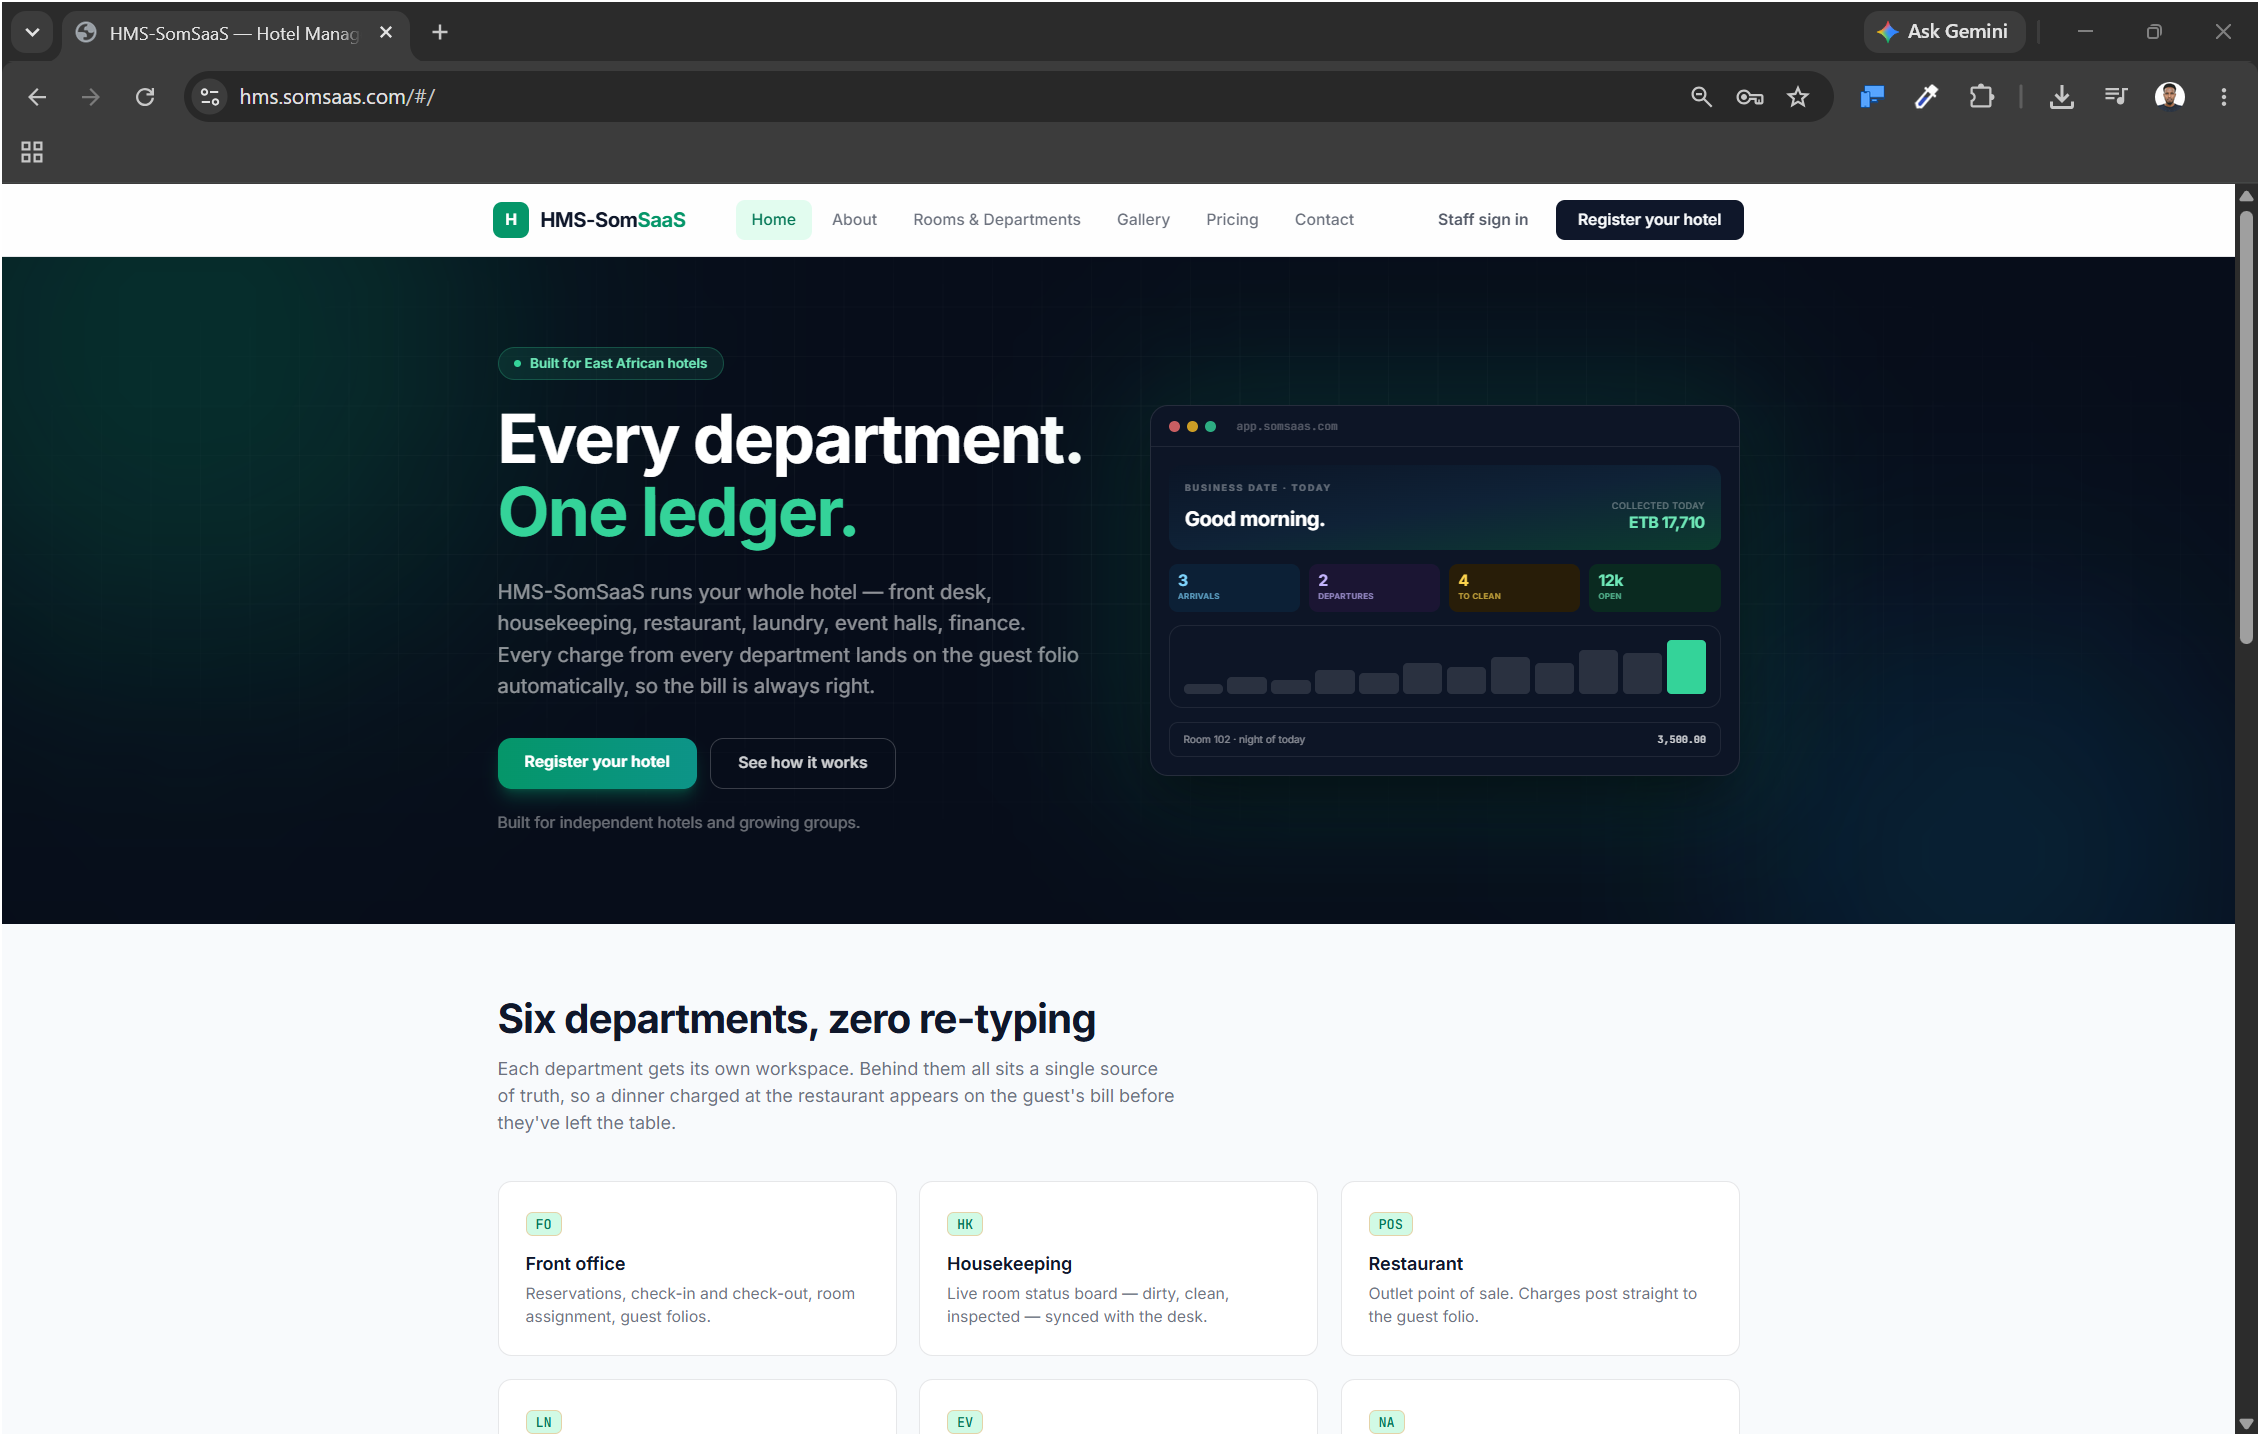Click the ETB 17,710 collected amount
Viewport: 2260px width, 1436px height.
click(1666, 522)
